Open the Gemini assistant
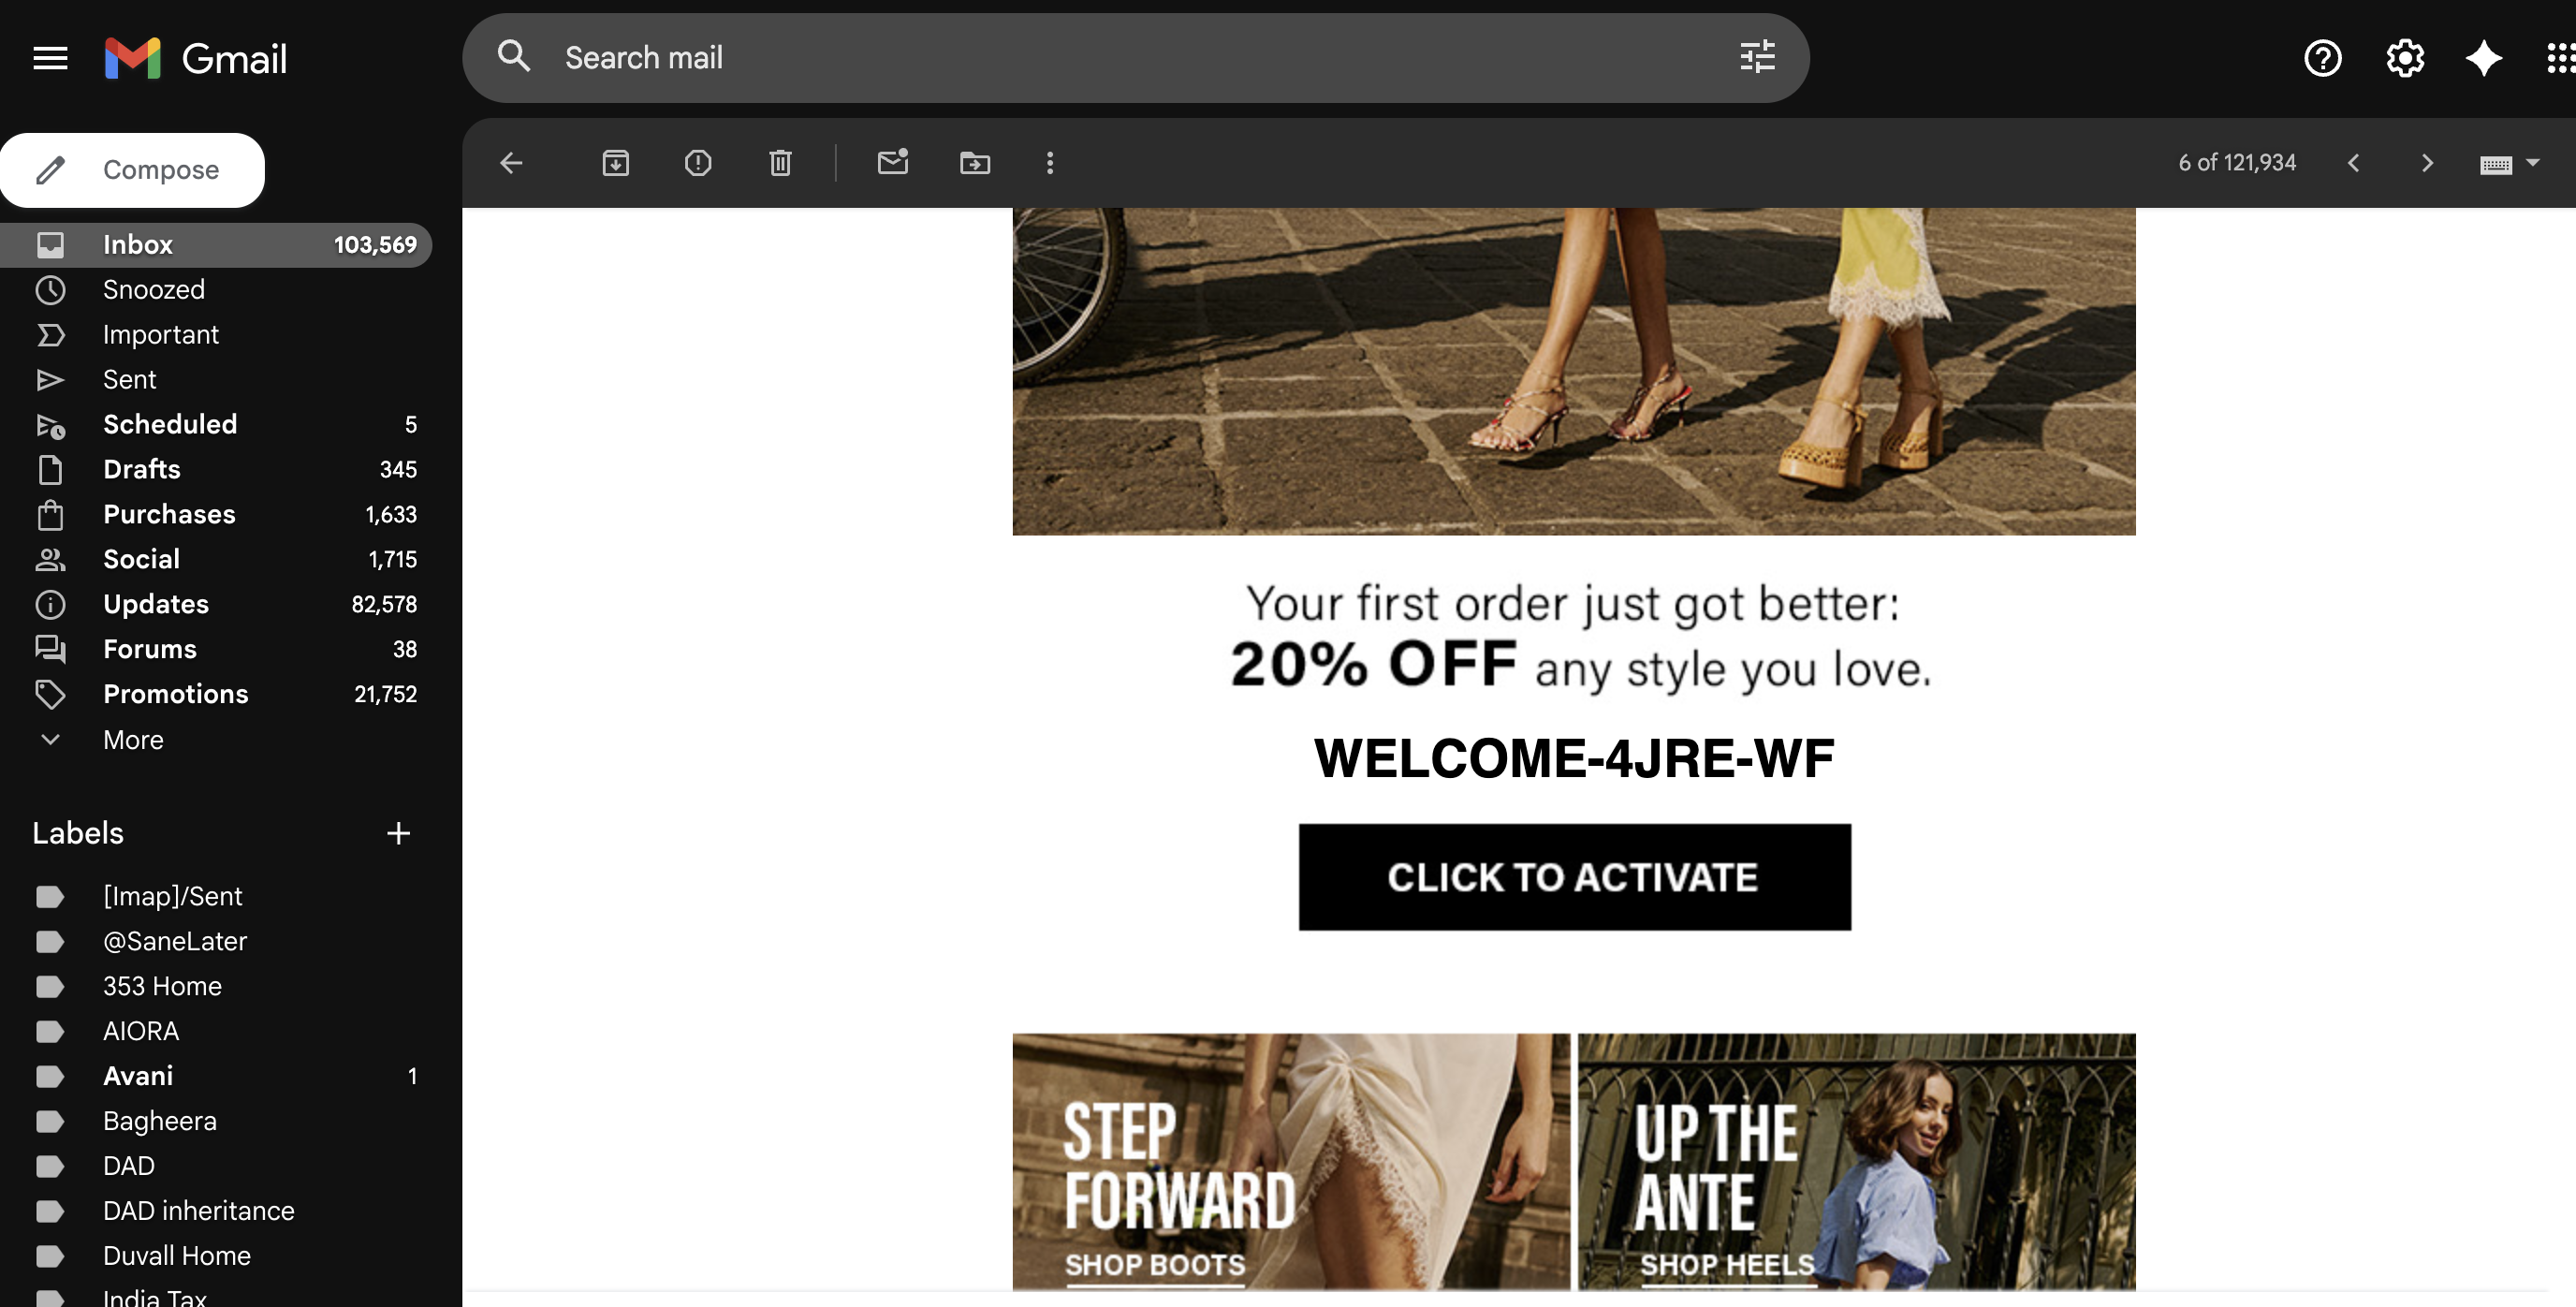2576x1307 pixels. (2483, 58)
